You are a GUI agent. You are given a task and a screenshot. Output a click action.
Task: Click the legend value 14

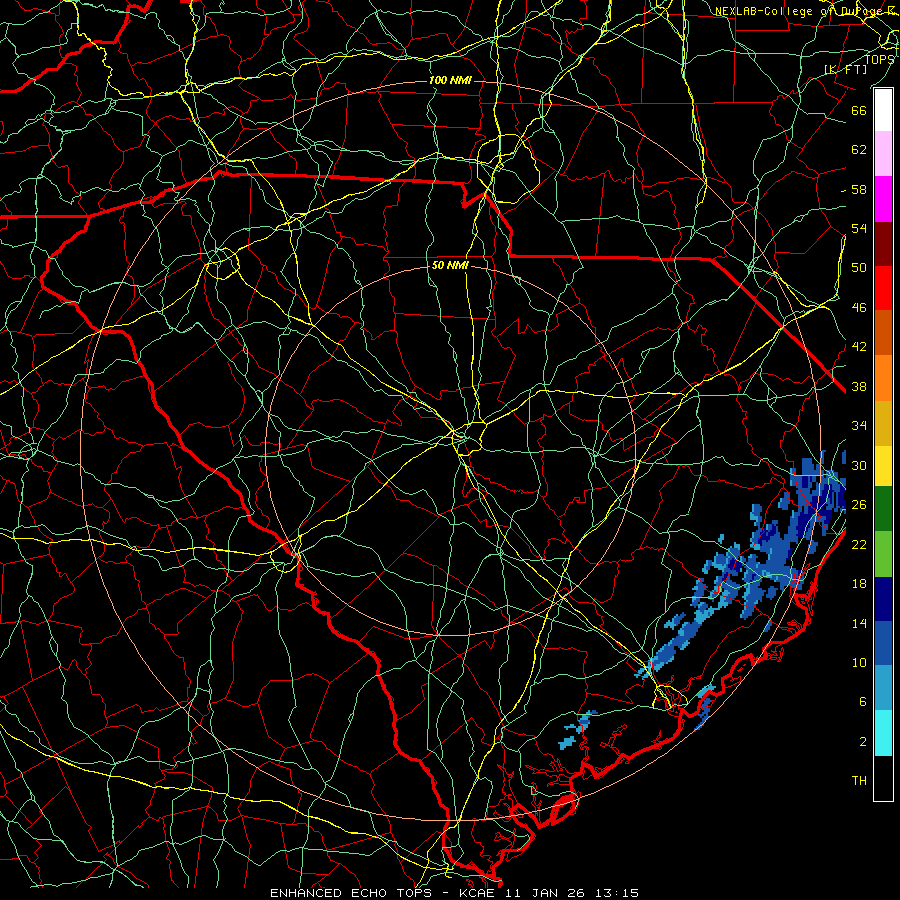tap(859, 623)
